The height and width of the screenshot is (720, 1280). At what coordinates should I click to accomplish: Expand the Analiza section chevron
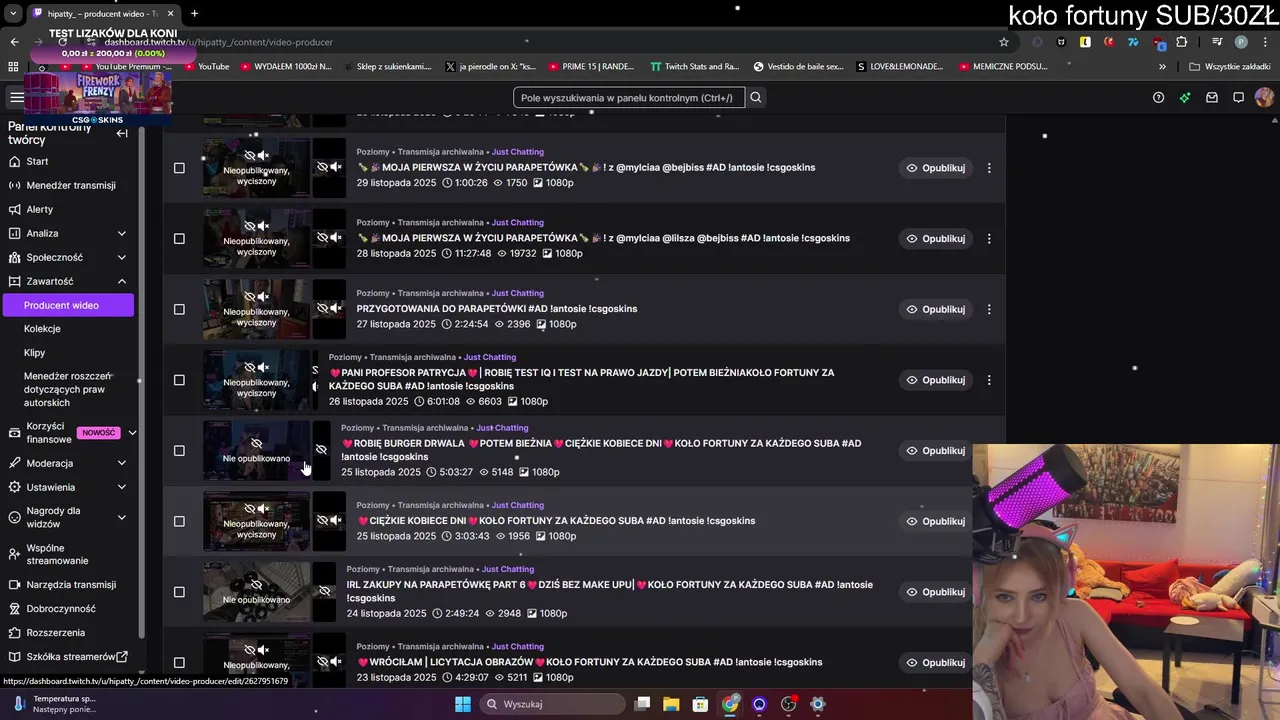tap(122, 233)
